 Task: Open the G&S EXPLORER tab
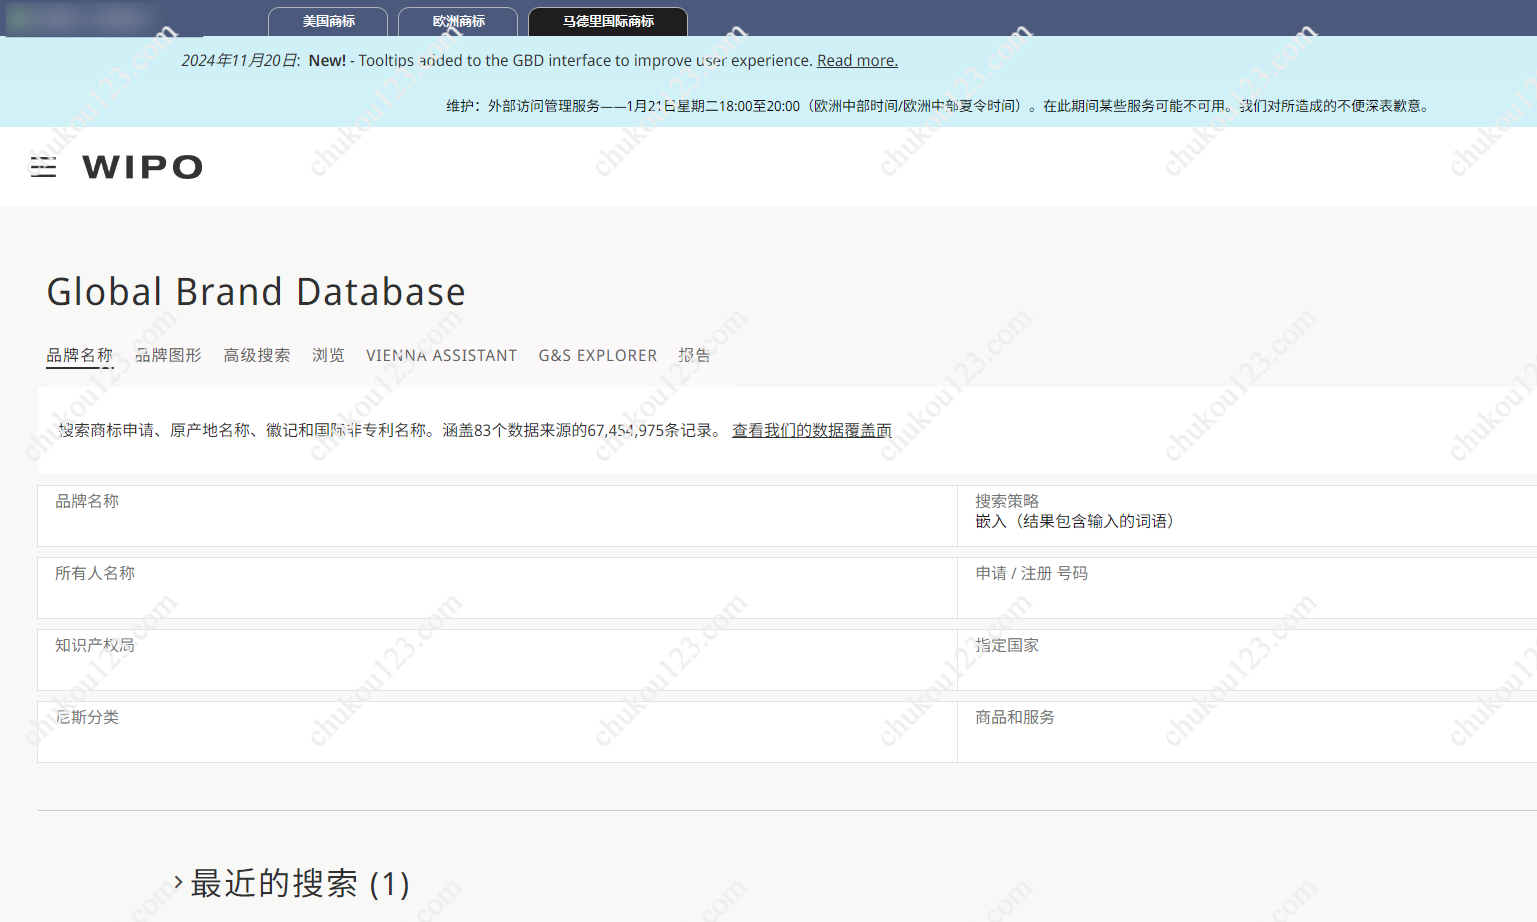(x=598, y=355)
